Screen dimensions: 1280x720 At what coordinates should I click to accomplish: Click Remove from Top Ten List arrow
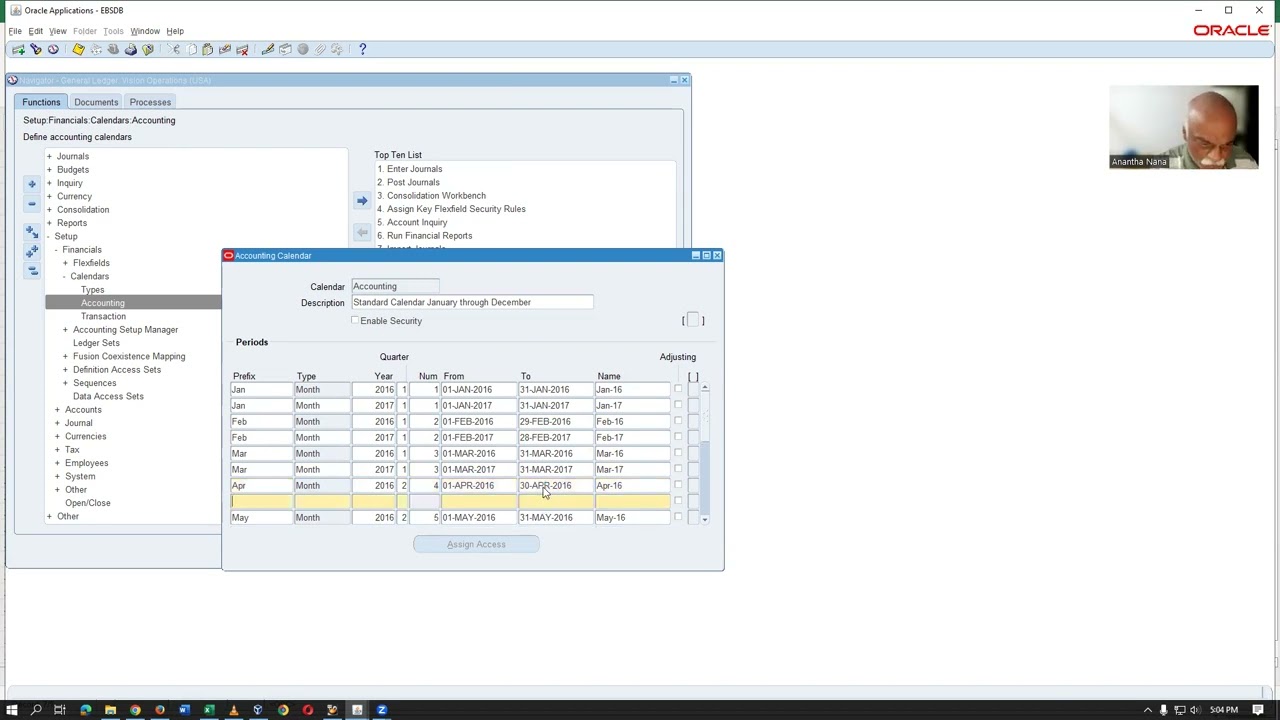362,232
